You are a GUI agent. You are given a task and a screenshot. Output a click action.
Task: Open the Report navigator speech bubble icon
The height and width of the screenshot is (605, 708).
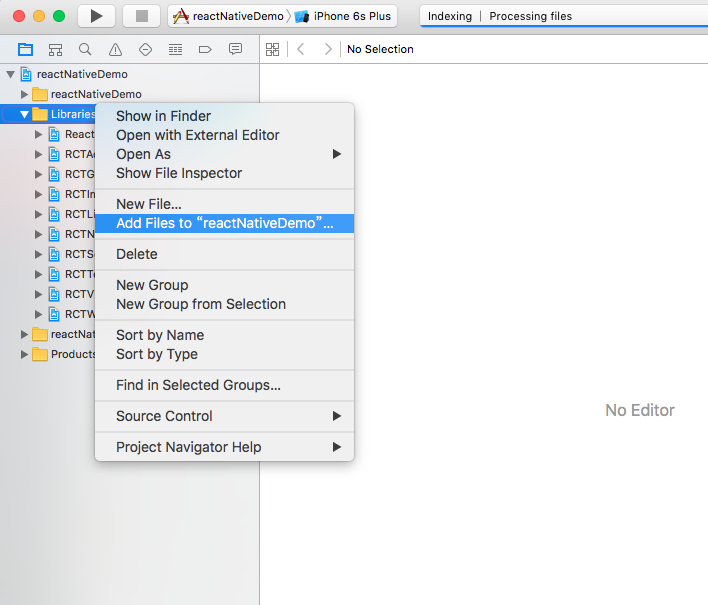click(x=235, y=49)
